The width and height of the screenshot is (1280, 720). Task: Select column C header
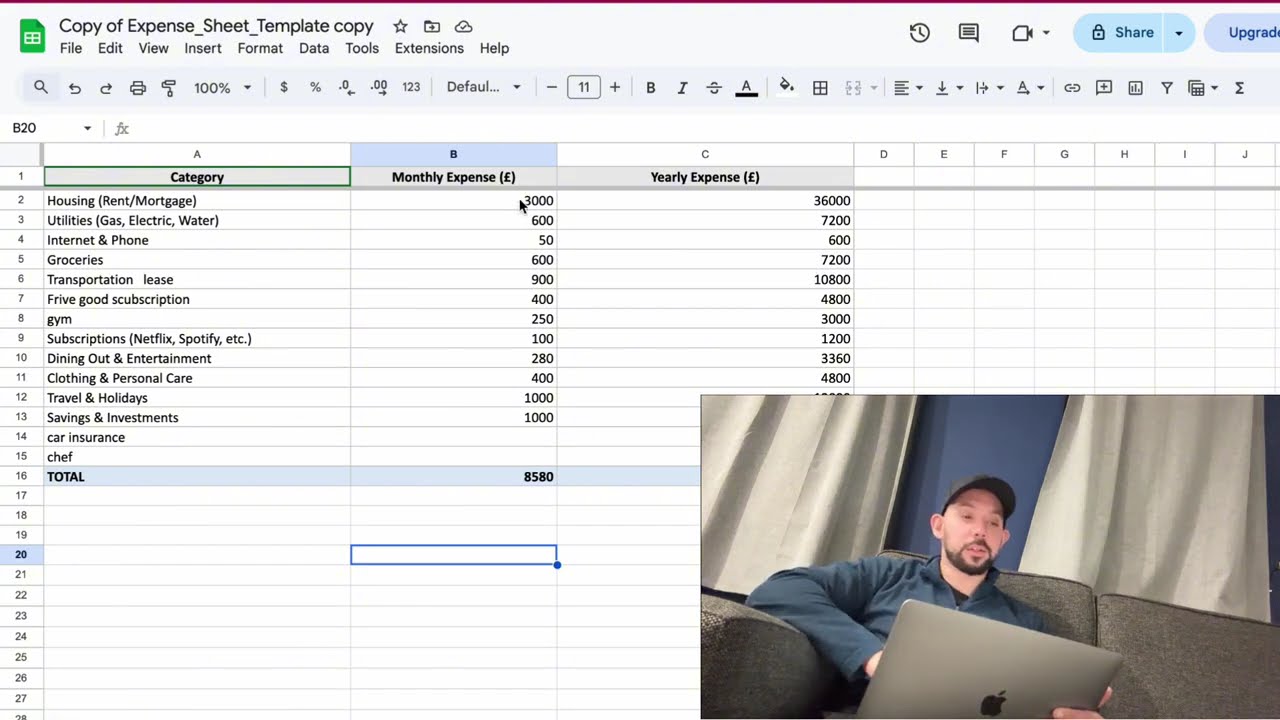[705, 154]
